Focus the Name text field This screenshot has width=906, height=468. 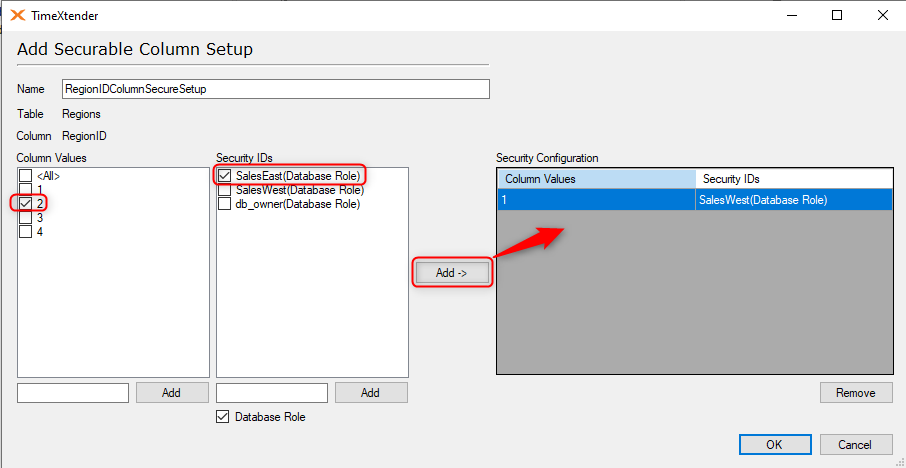276,89
